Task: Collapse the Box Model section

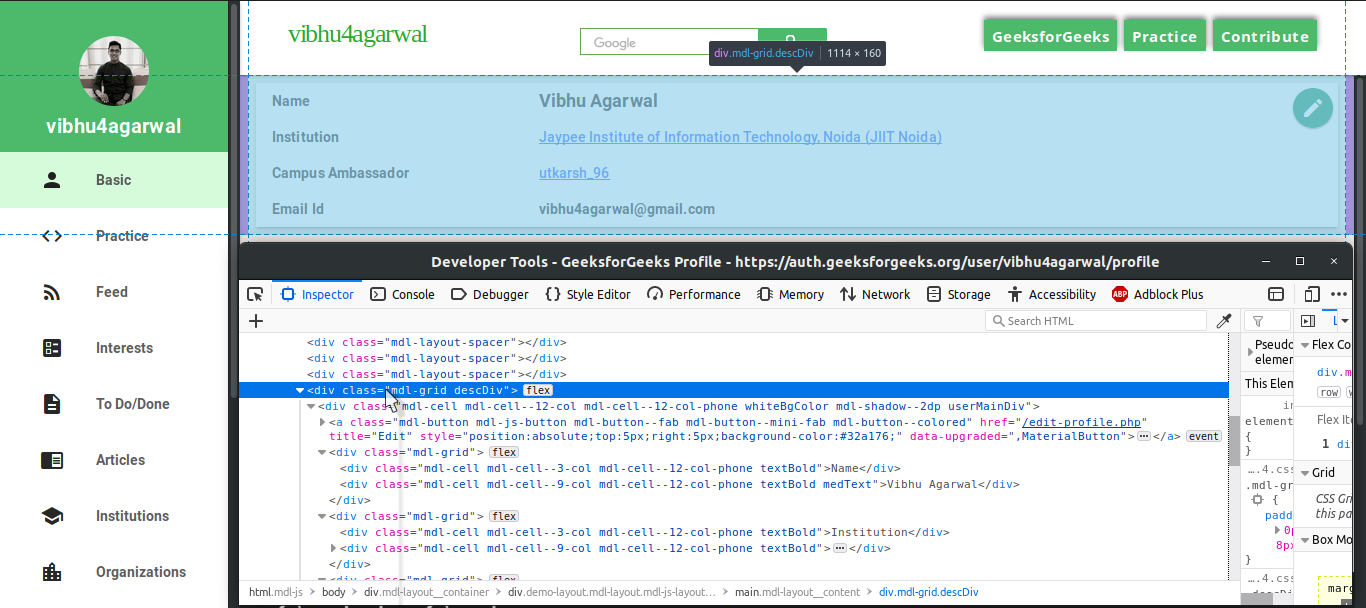Action: 1304,539
